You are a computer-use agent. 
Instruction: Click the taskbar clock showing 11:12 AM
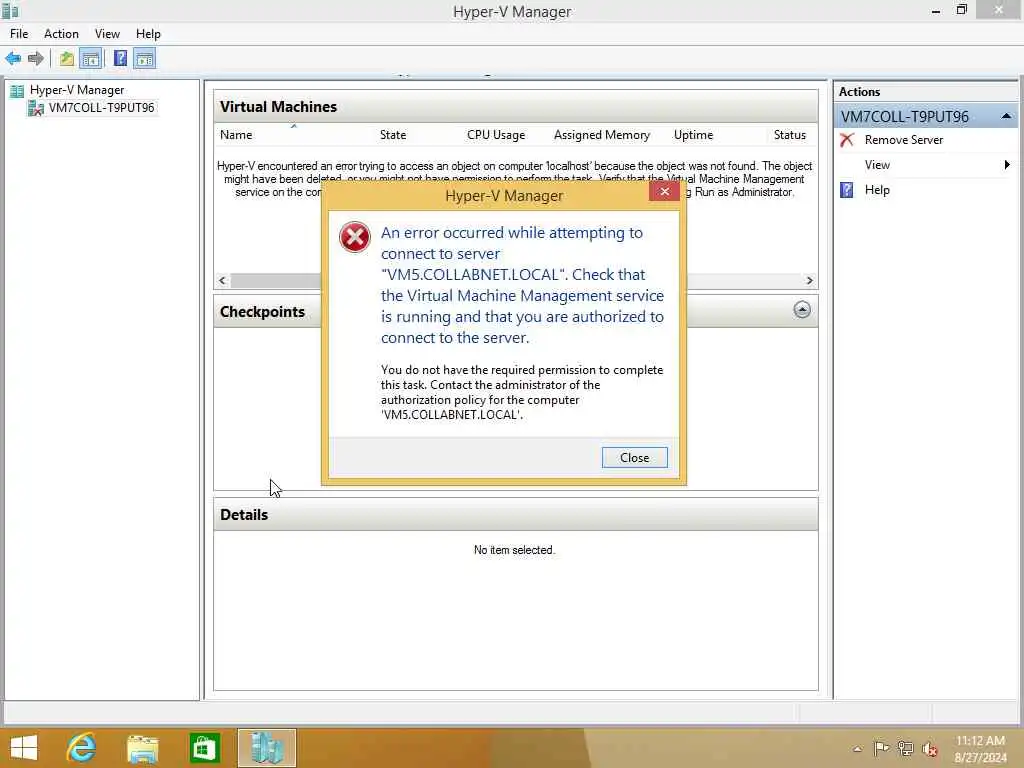pos(980,741)
